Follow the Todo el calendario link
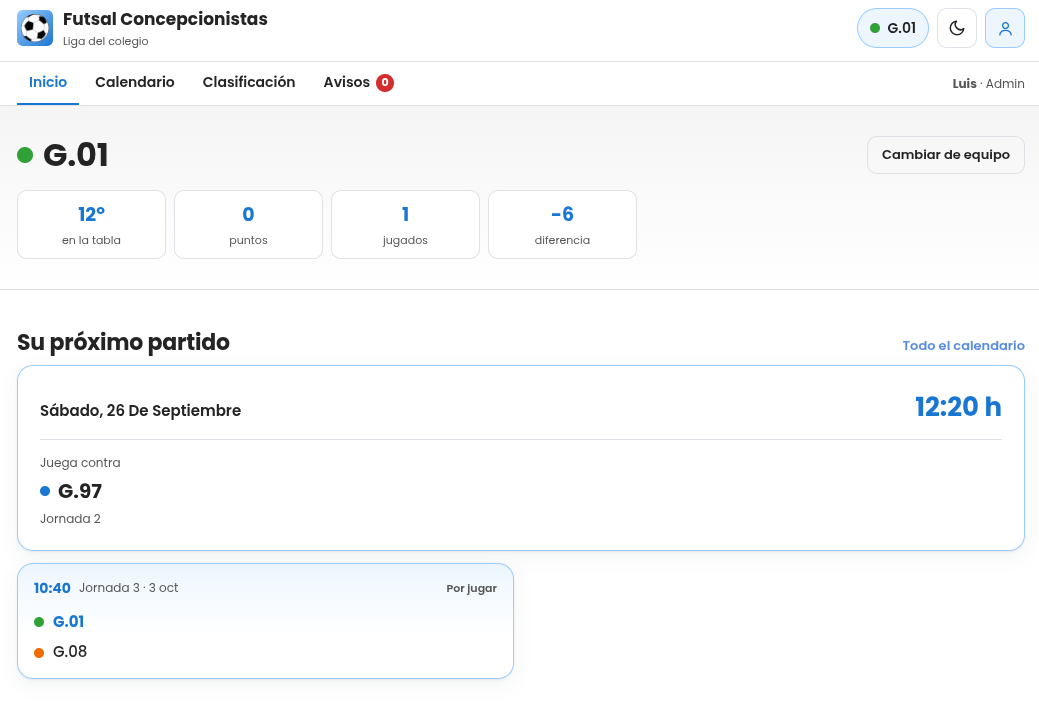 coord(963,346)
